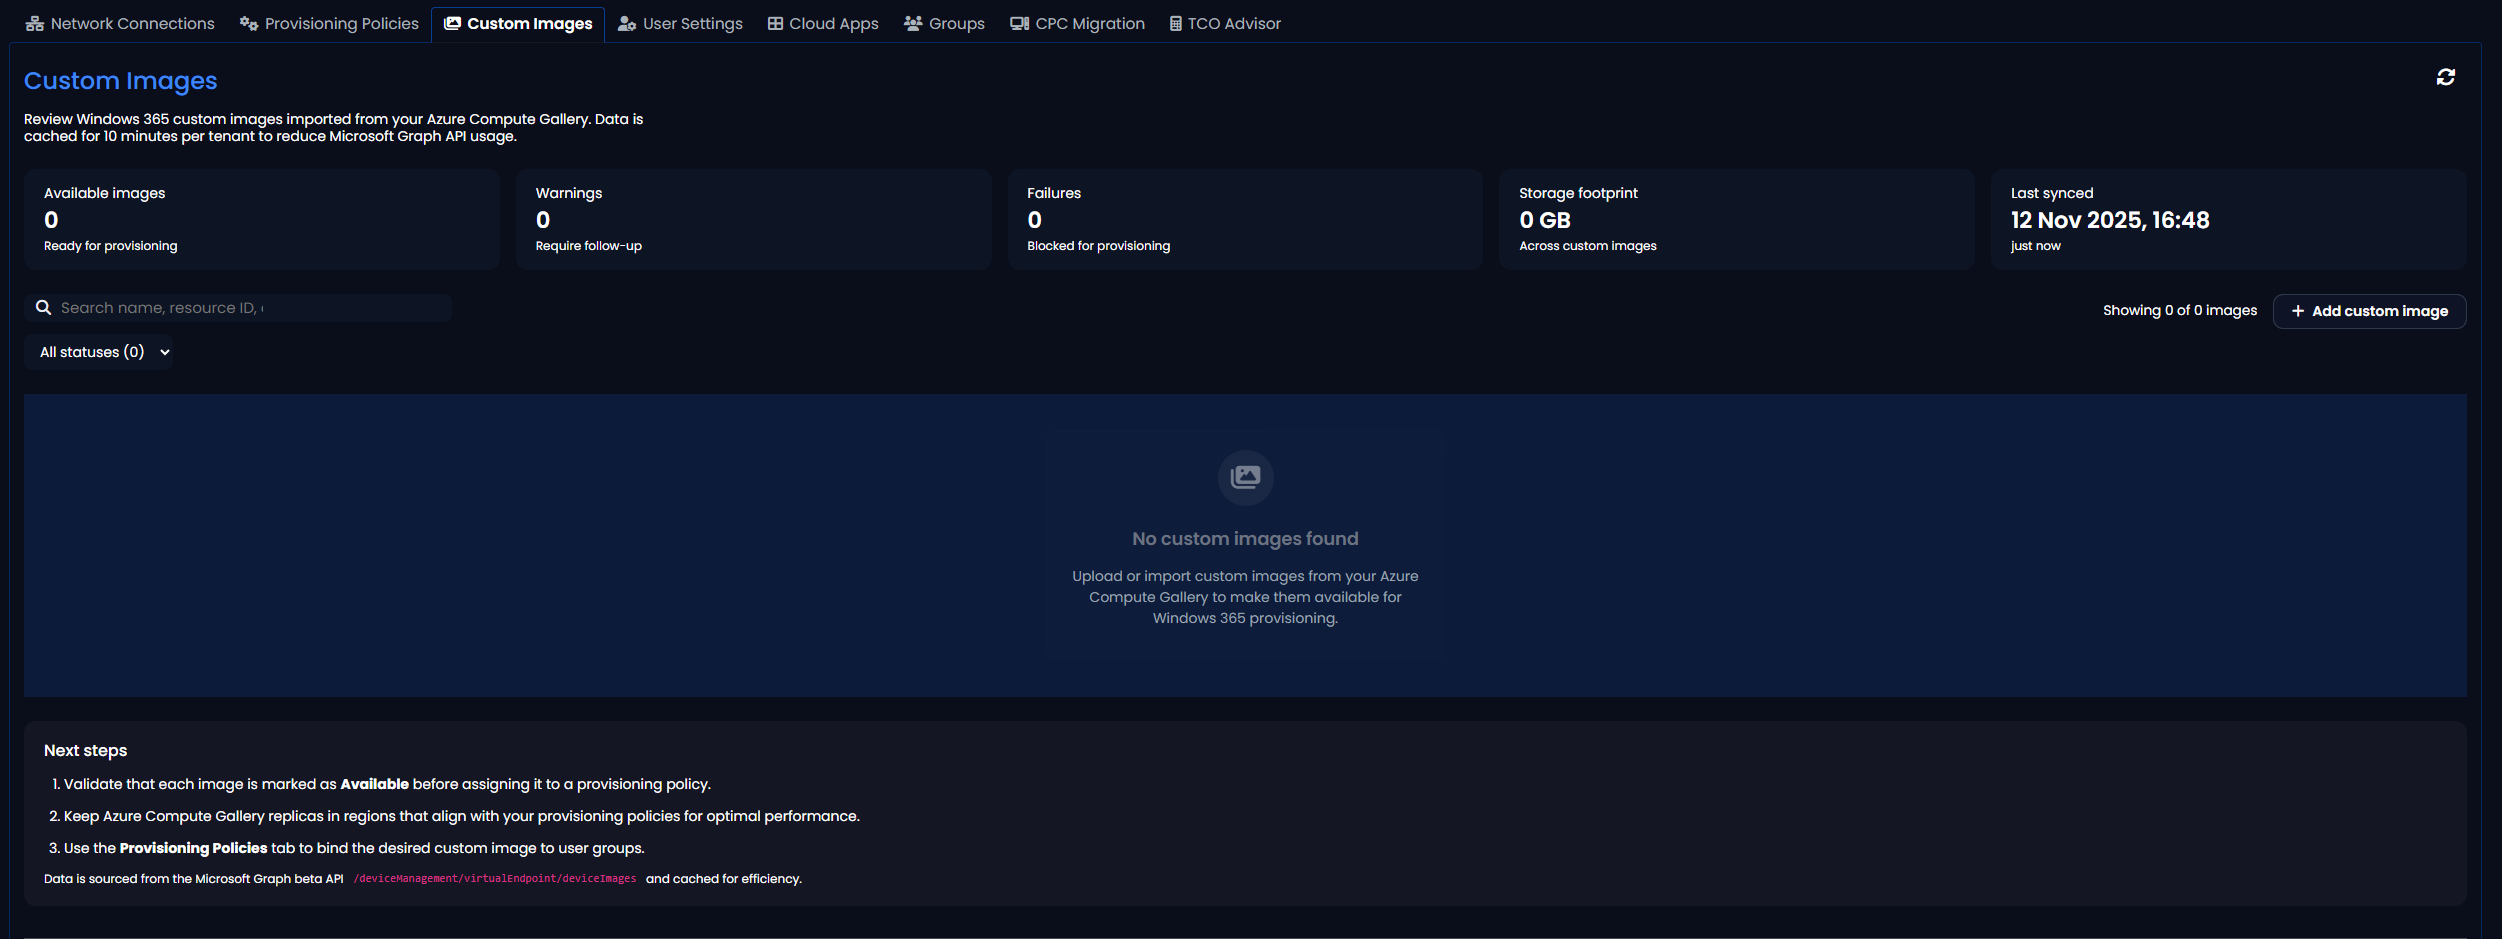
Task: Click the Failures summary card
Action: pos(1245,219)
